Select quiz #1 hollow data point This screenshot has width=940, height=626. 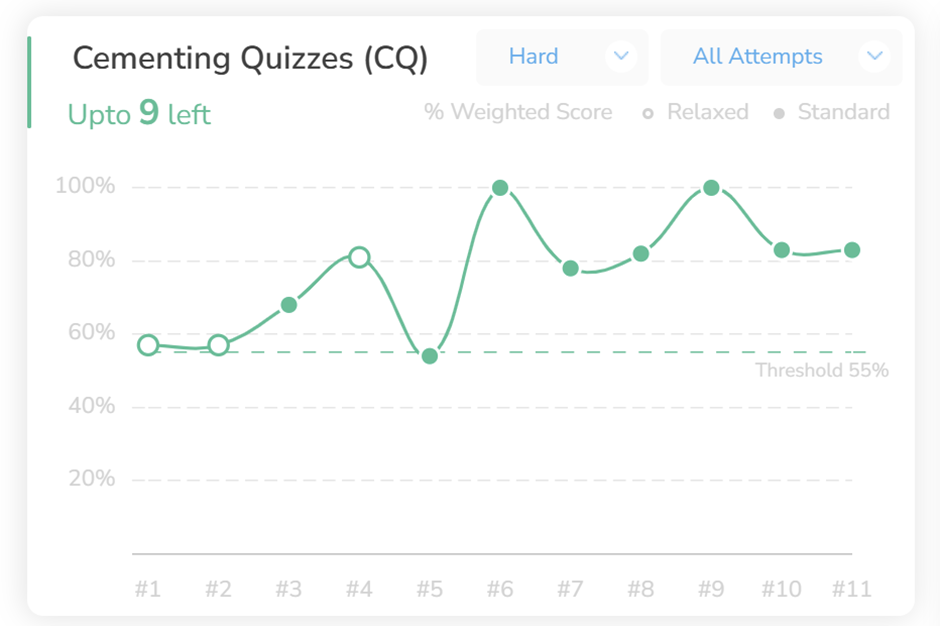(148, 345)
